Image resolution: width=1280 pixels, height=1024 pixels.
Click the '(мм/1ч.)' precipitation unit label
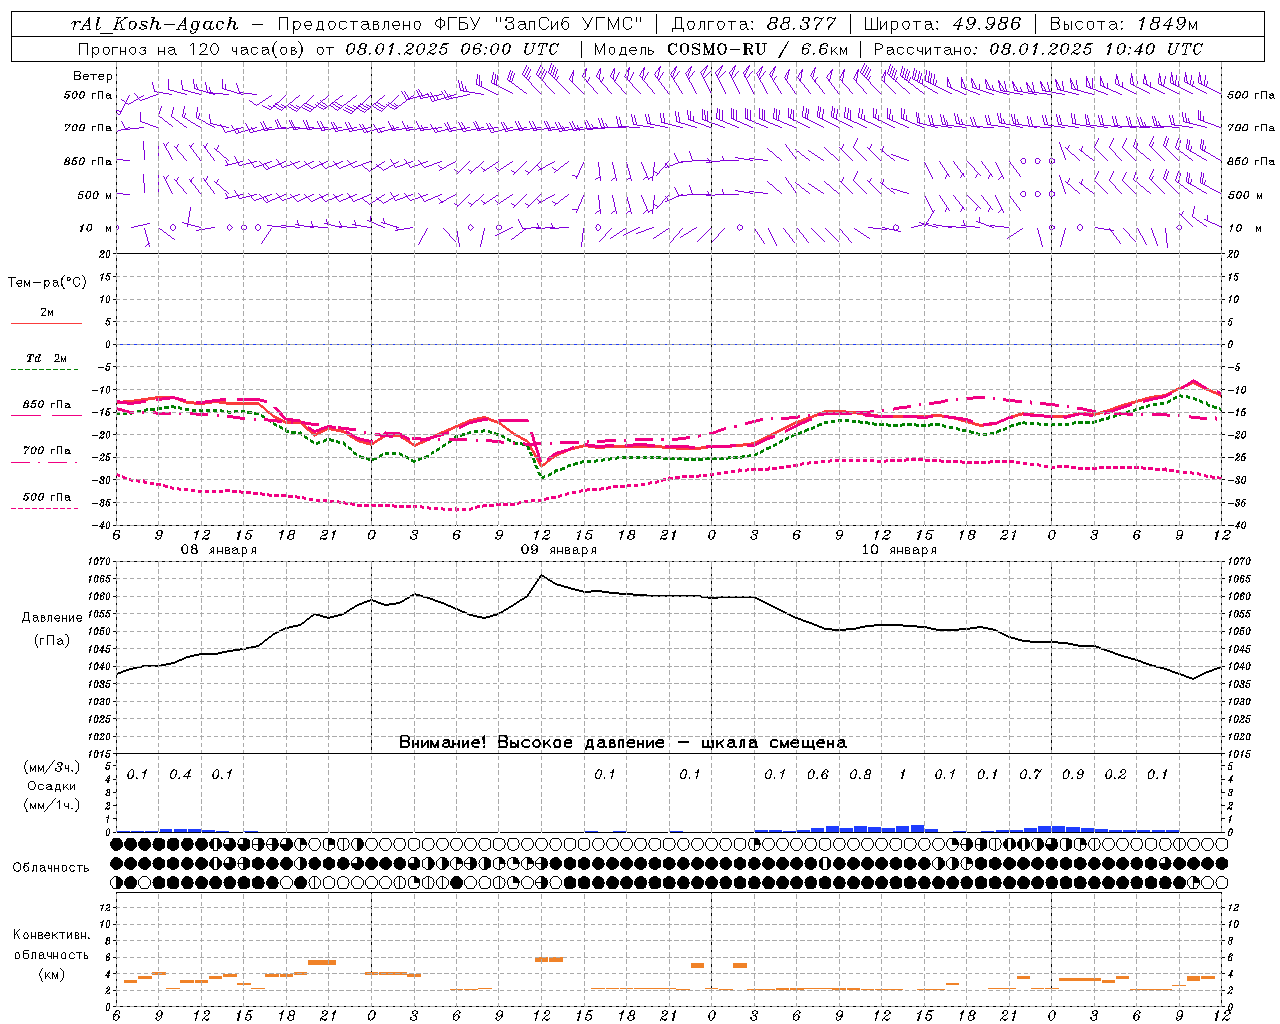point(52,805)
